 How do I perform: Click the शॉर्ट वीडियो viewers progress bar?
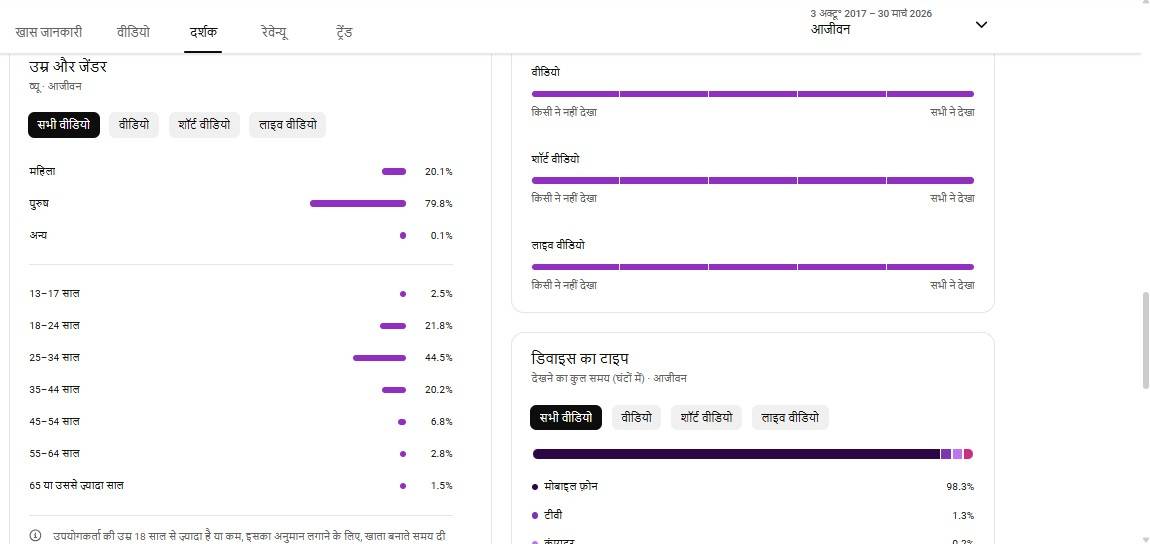click(x=752, y=180)
